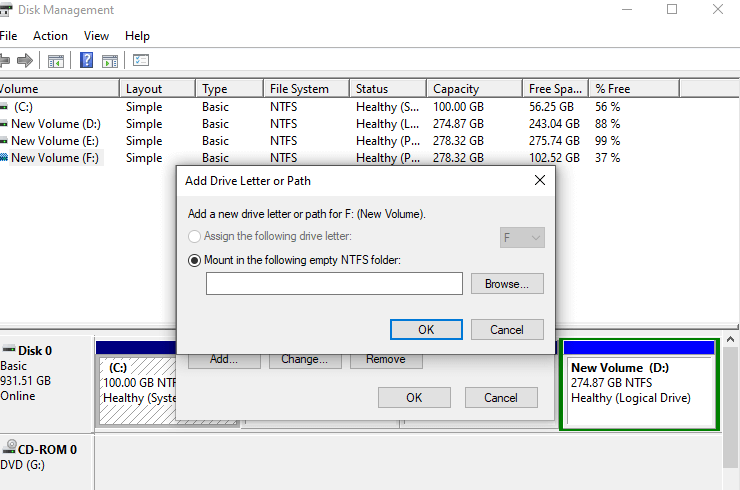Sort by the Status column header
The height and width of the screenshot is (490, 740).
coord(388,89)
